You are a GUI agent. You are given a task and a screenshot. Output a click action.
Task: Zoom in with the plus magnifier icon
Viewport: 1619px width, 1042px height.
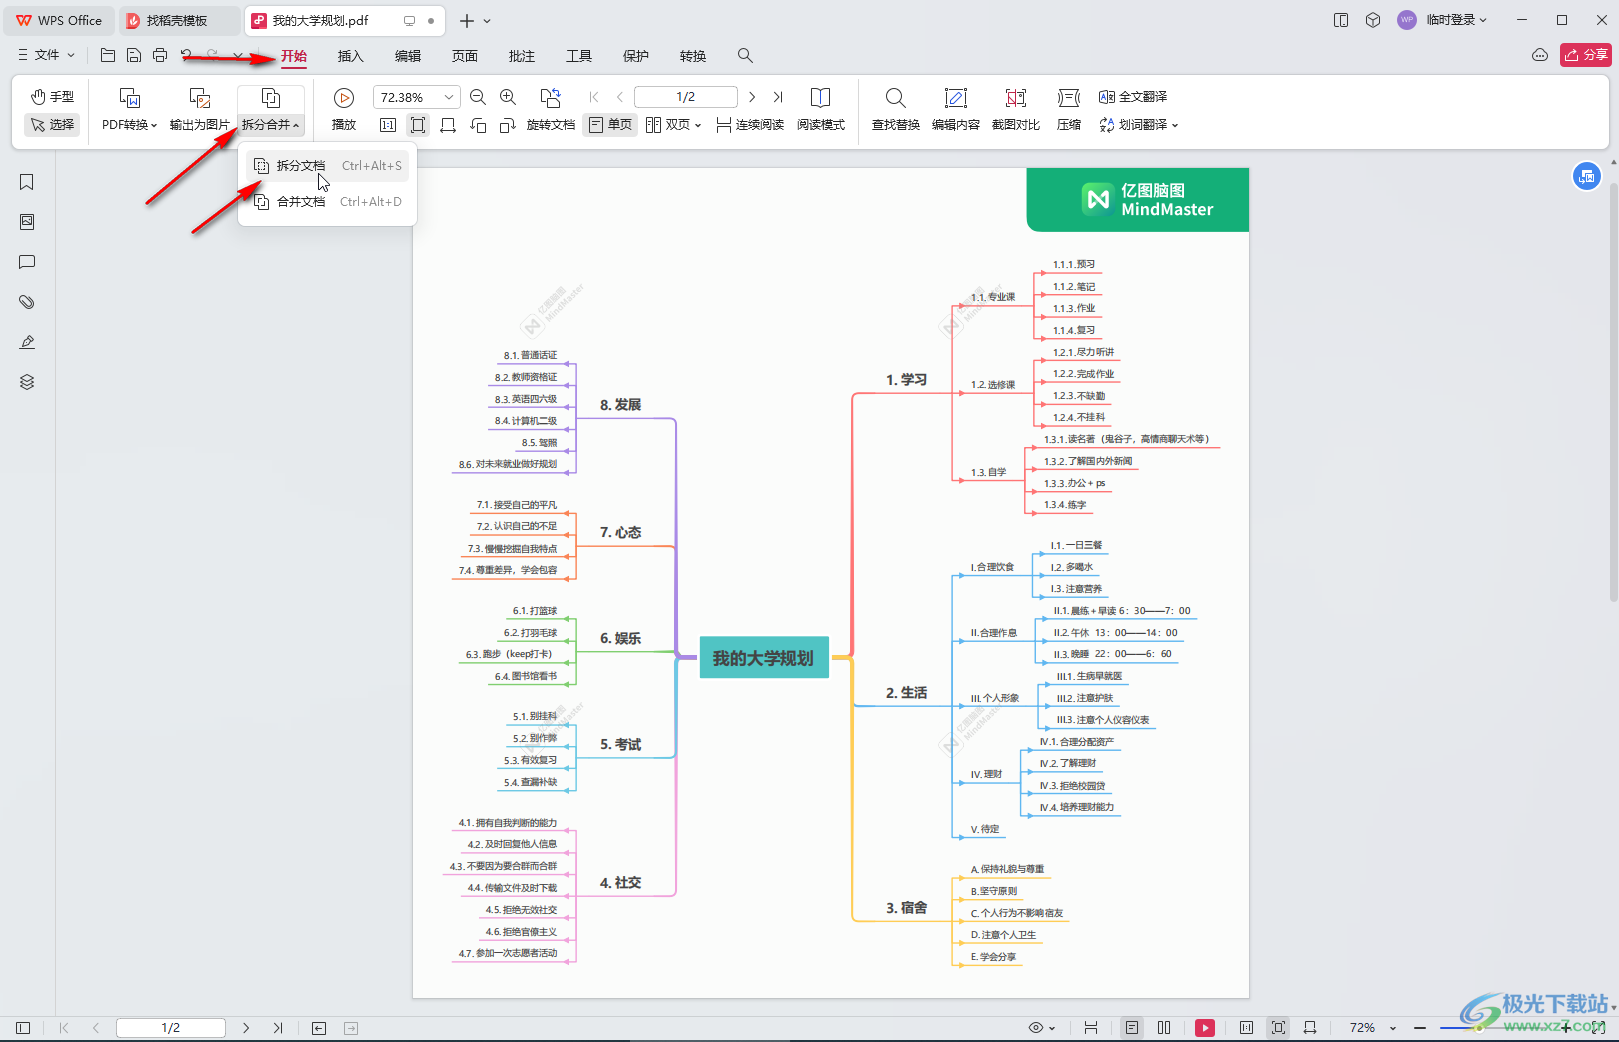(x=508, y=97)
